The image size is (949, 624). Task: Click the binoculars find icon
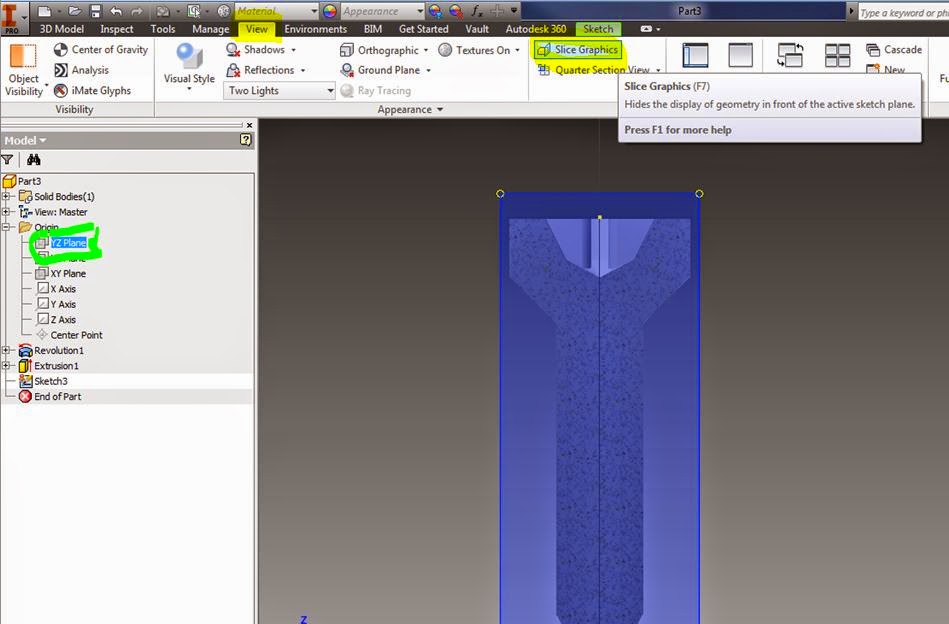pos(33,160)
